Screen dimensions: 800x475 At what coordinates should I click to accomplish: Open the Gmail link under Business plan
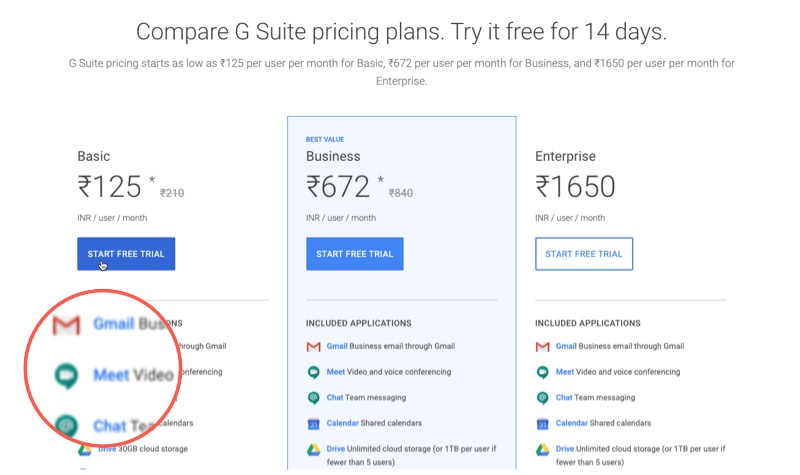click(x=337, y=346)
